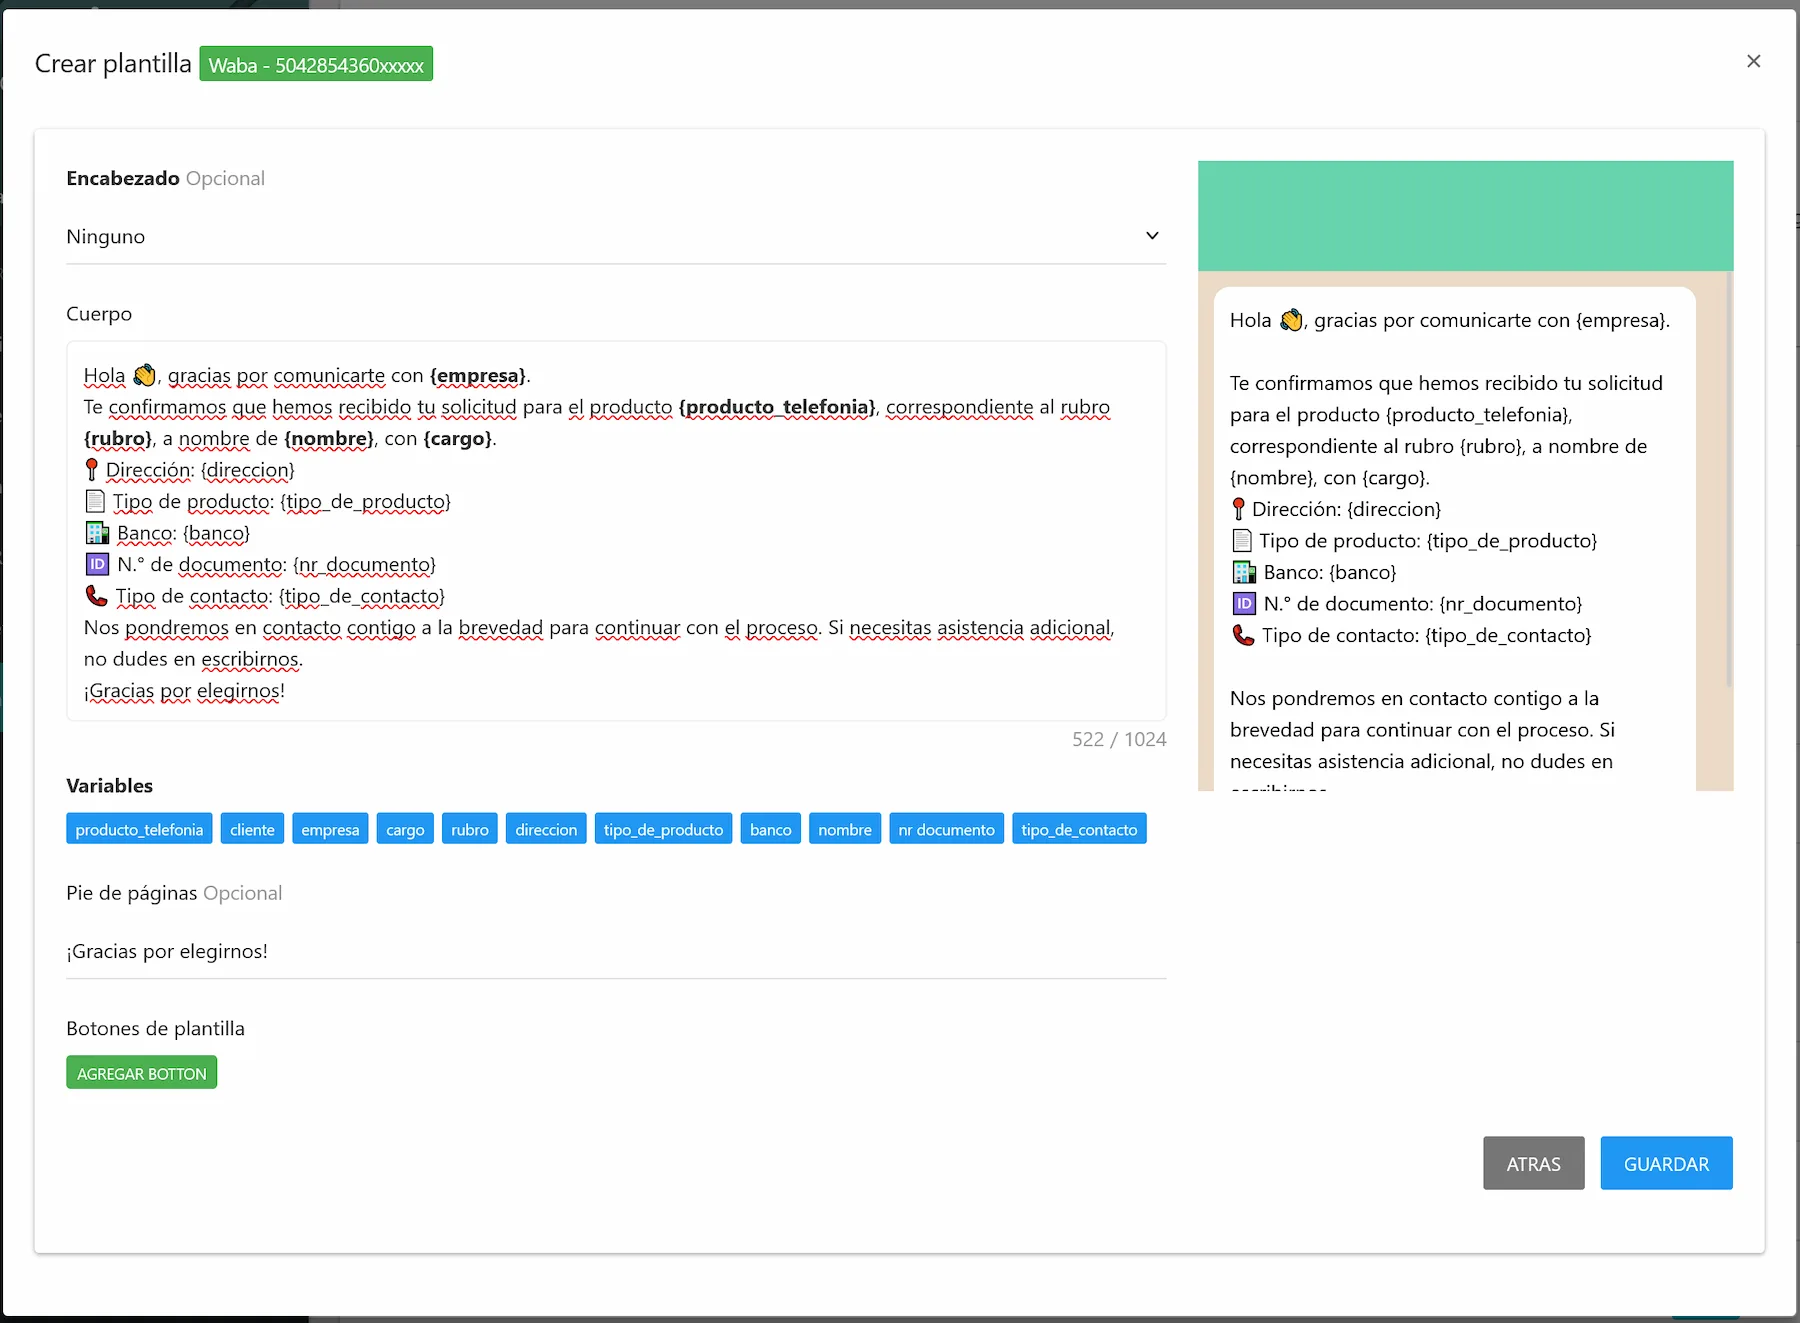Click the GUARDAR button
1800x1323 pixels.
(1666, 1163)
